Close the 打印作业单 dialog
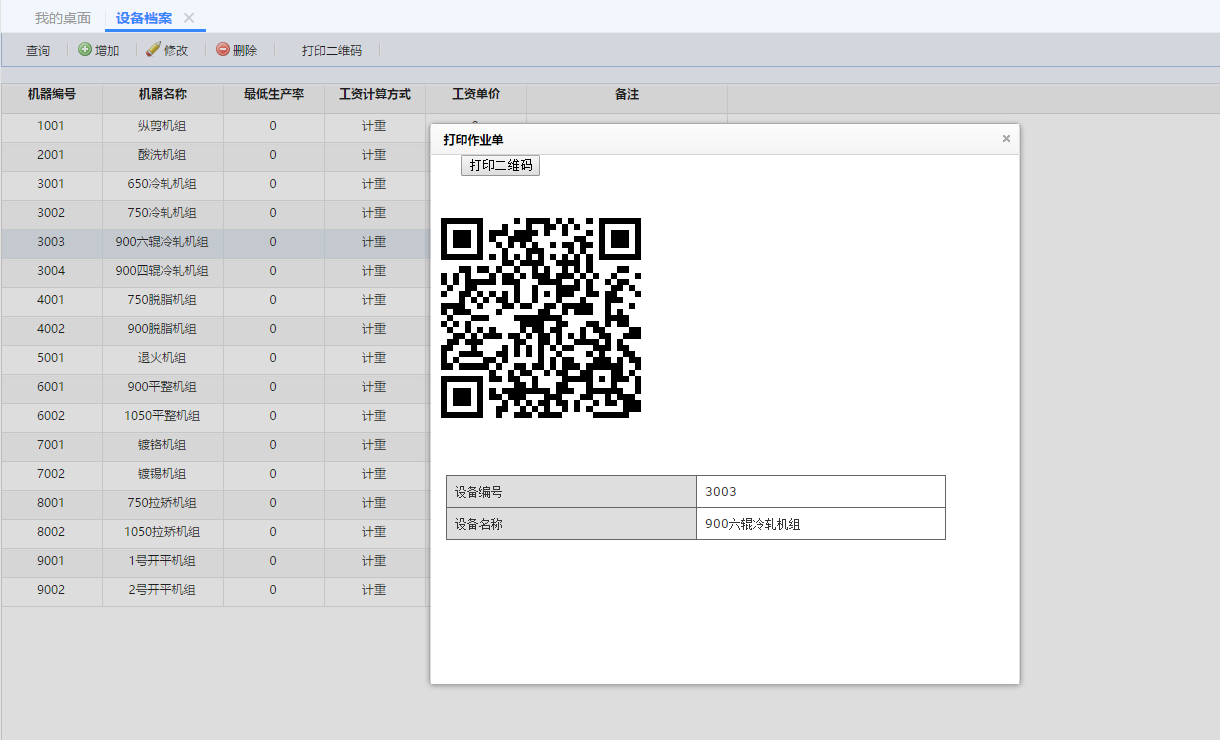Viewport: 1220px width, 740px height. coord(1006,139)
